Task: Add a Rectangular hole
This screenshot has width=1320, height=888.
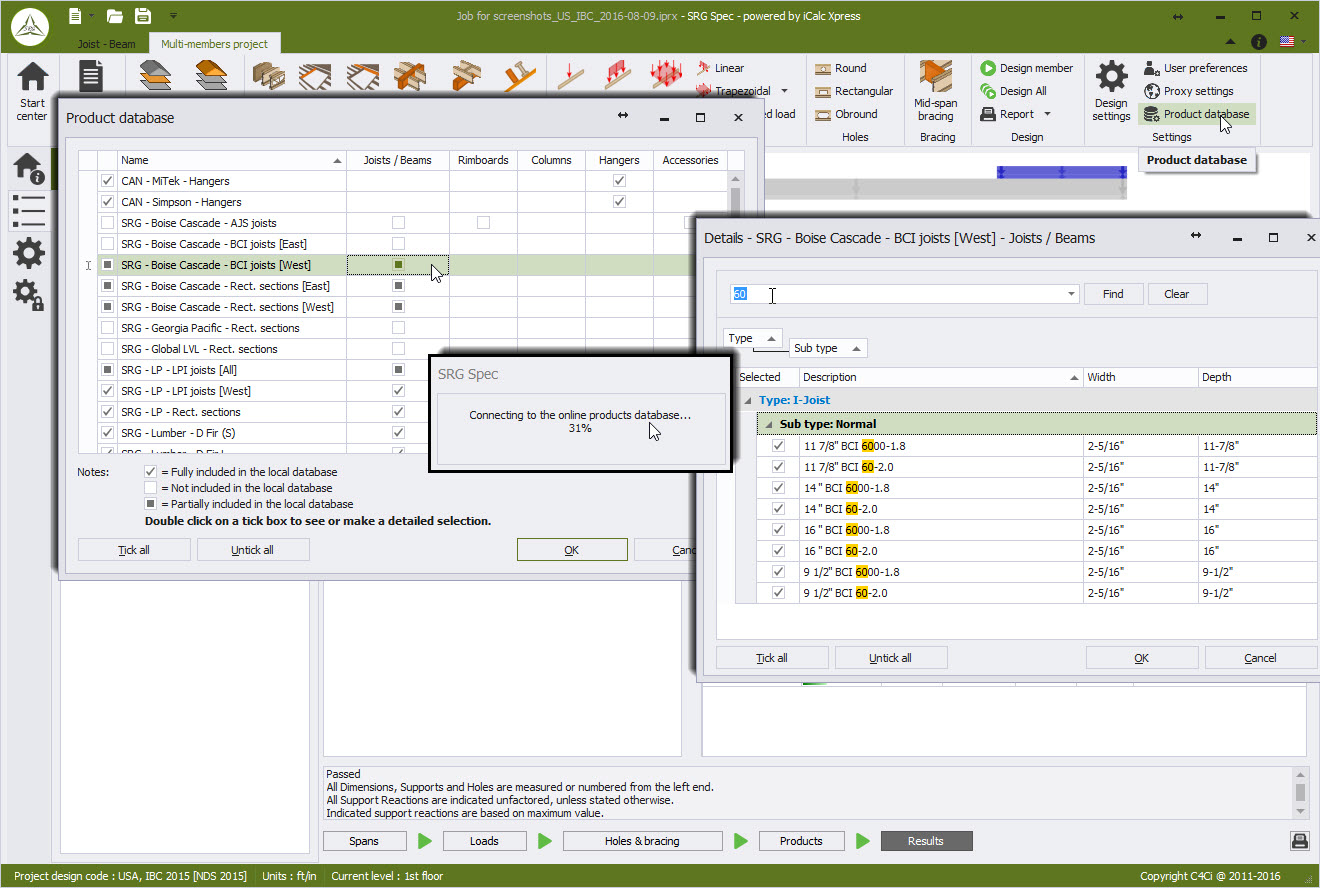Action: (x=854, y=91)
